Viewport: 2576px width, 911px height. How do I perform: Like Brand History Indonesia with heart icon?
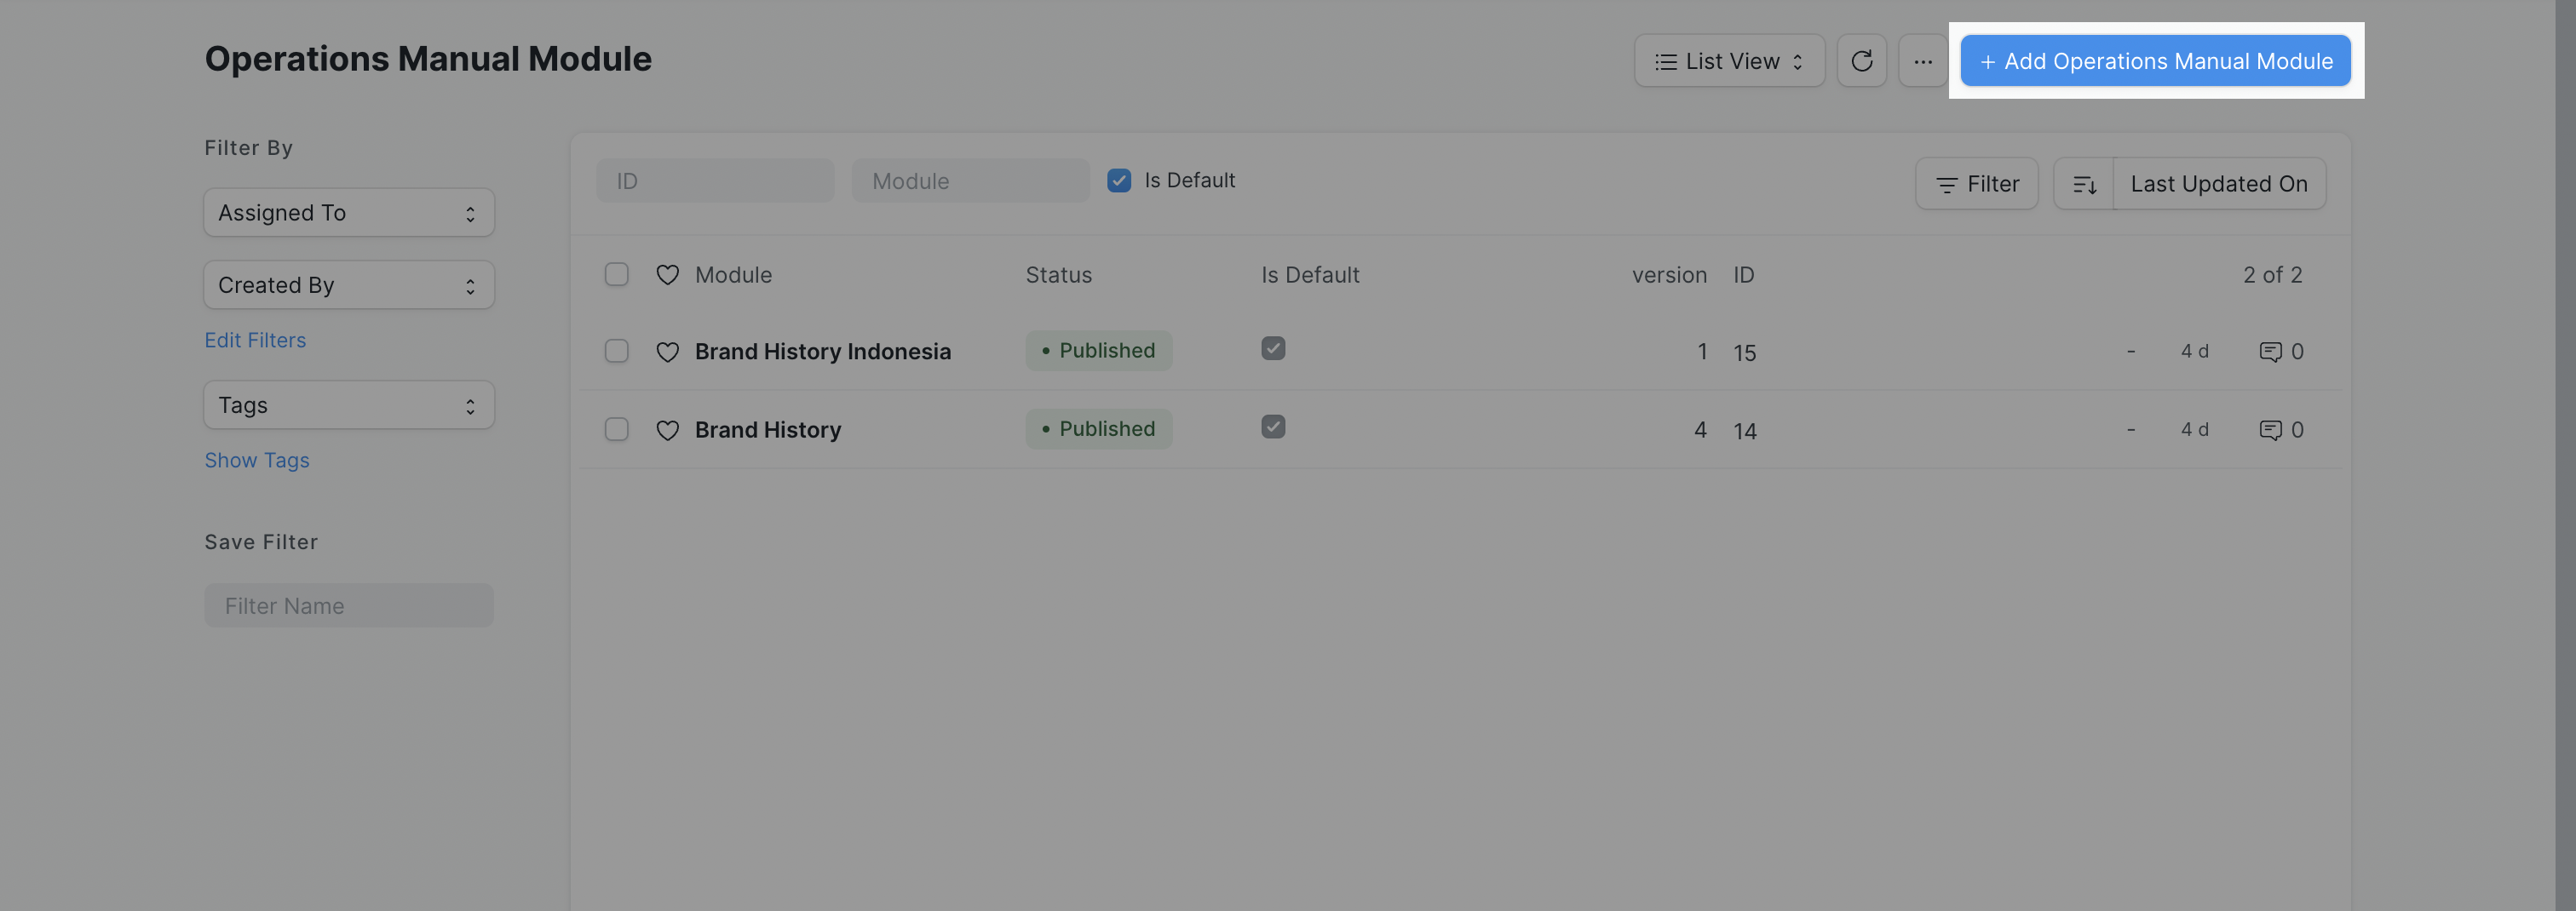[x=667, y=352]
